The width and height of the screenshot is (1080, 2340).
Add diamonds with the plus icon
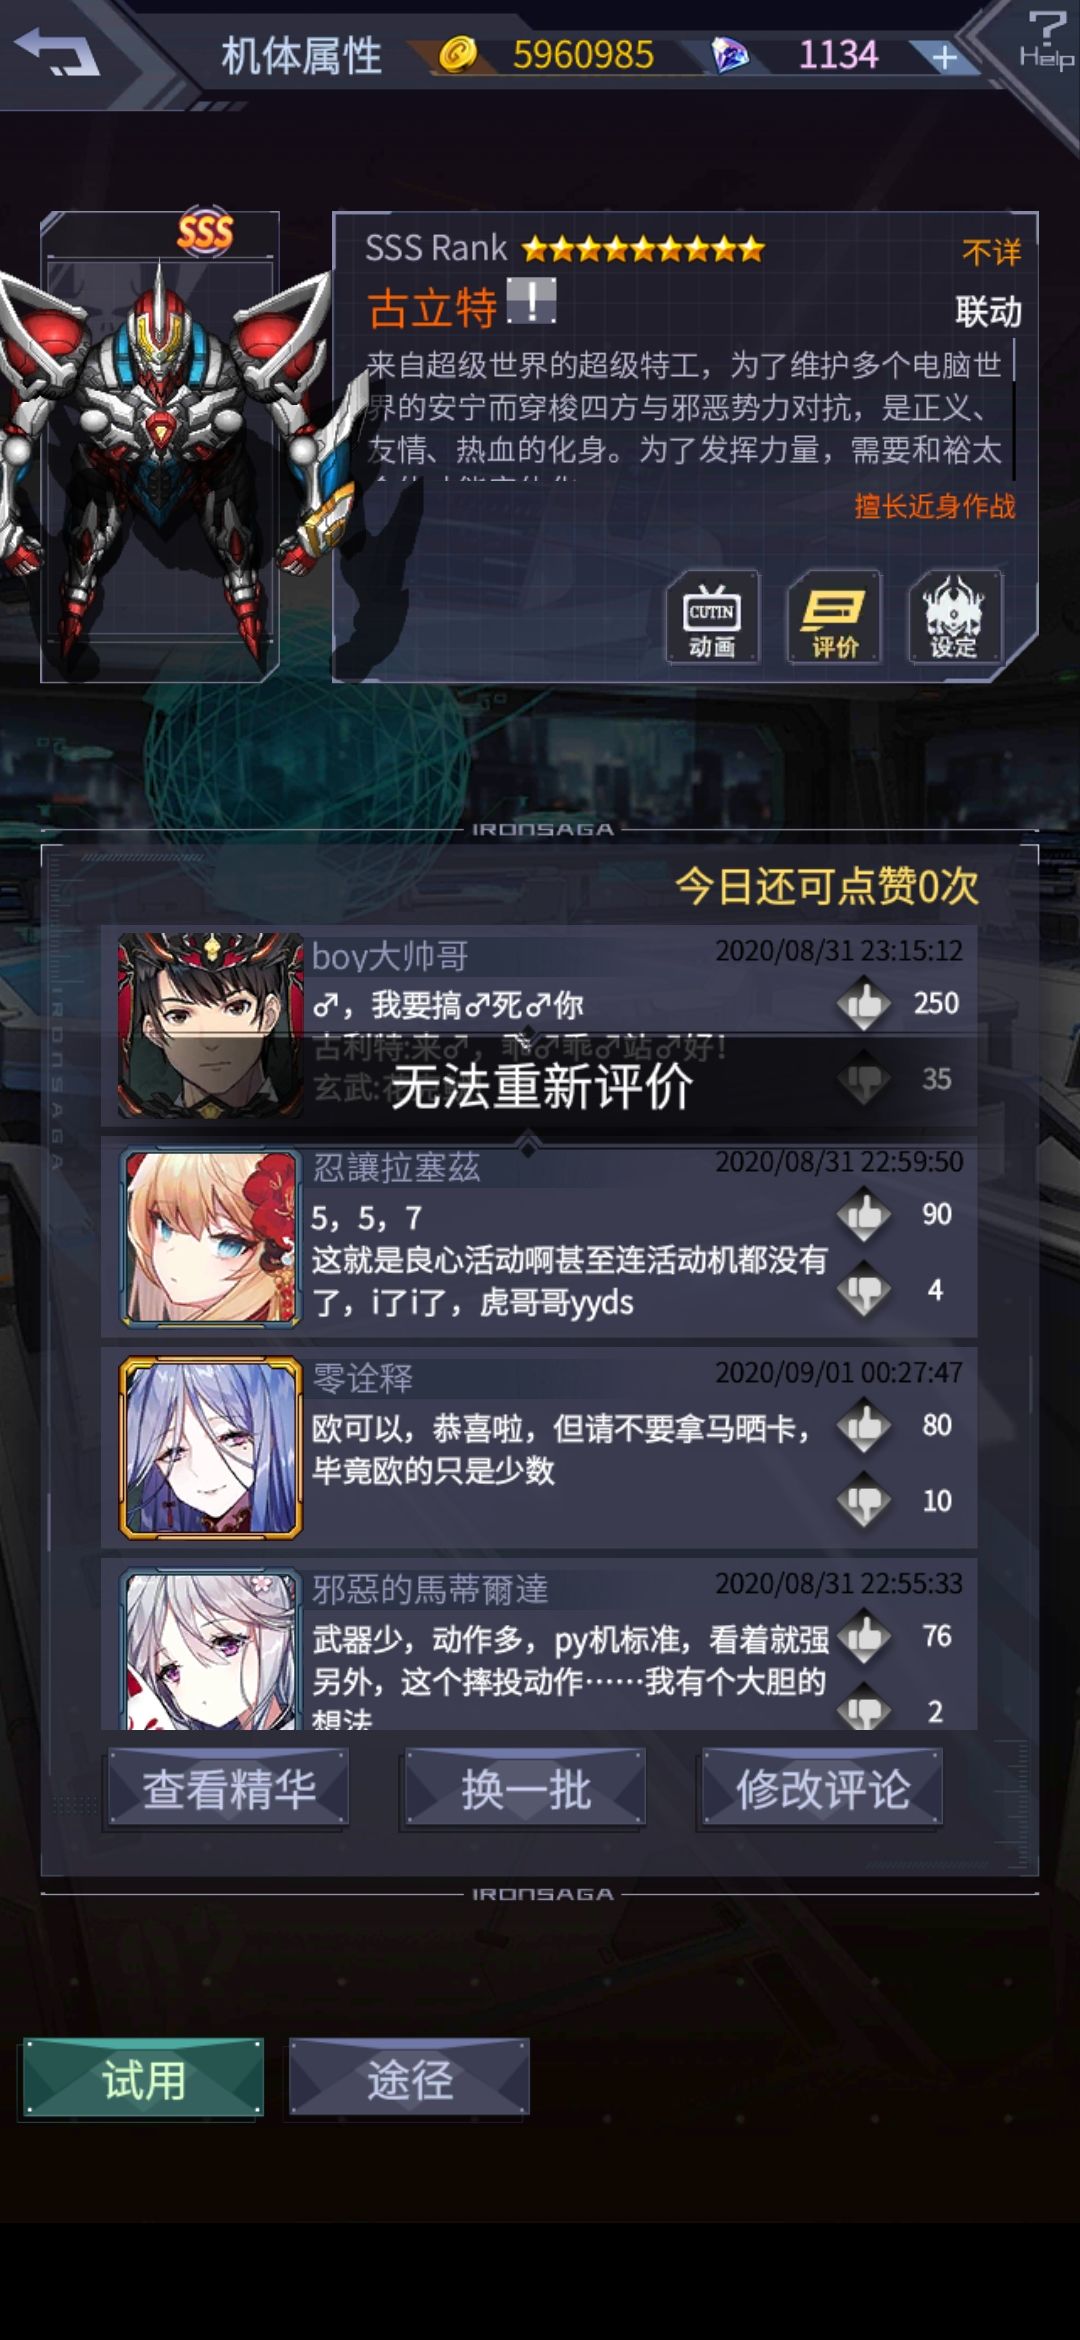coord(944,57)
